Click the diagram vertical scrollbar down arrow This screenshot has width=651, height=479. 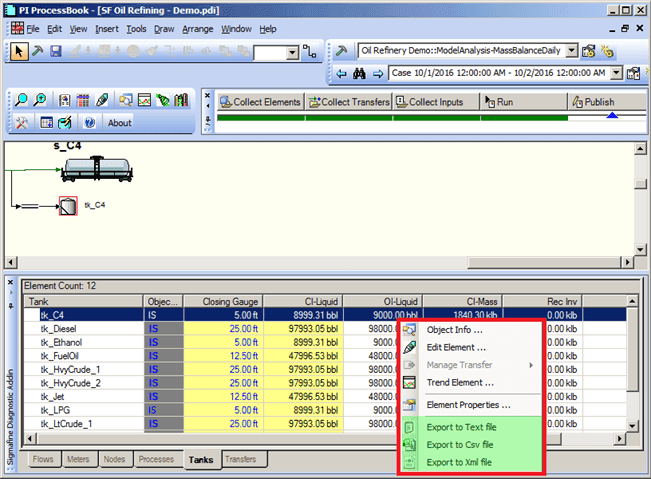640,250
